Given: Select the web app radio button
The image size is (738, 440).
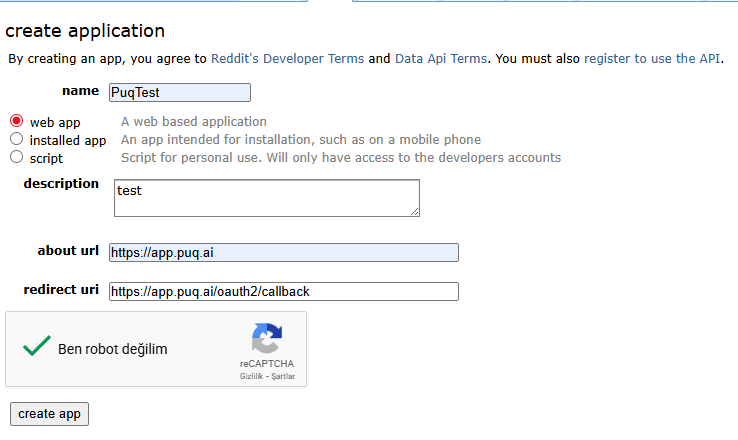Looking at the screenshot, I should (17, 121).
